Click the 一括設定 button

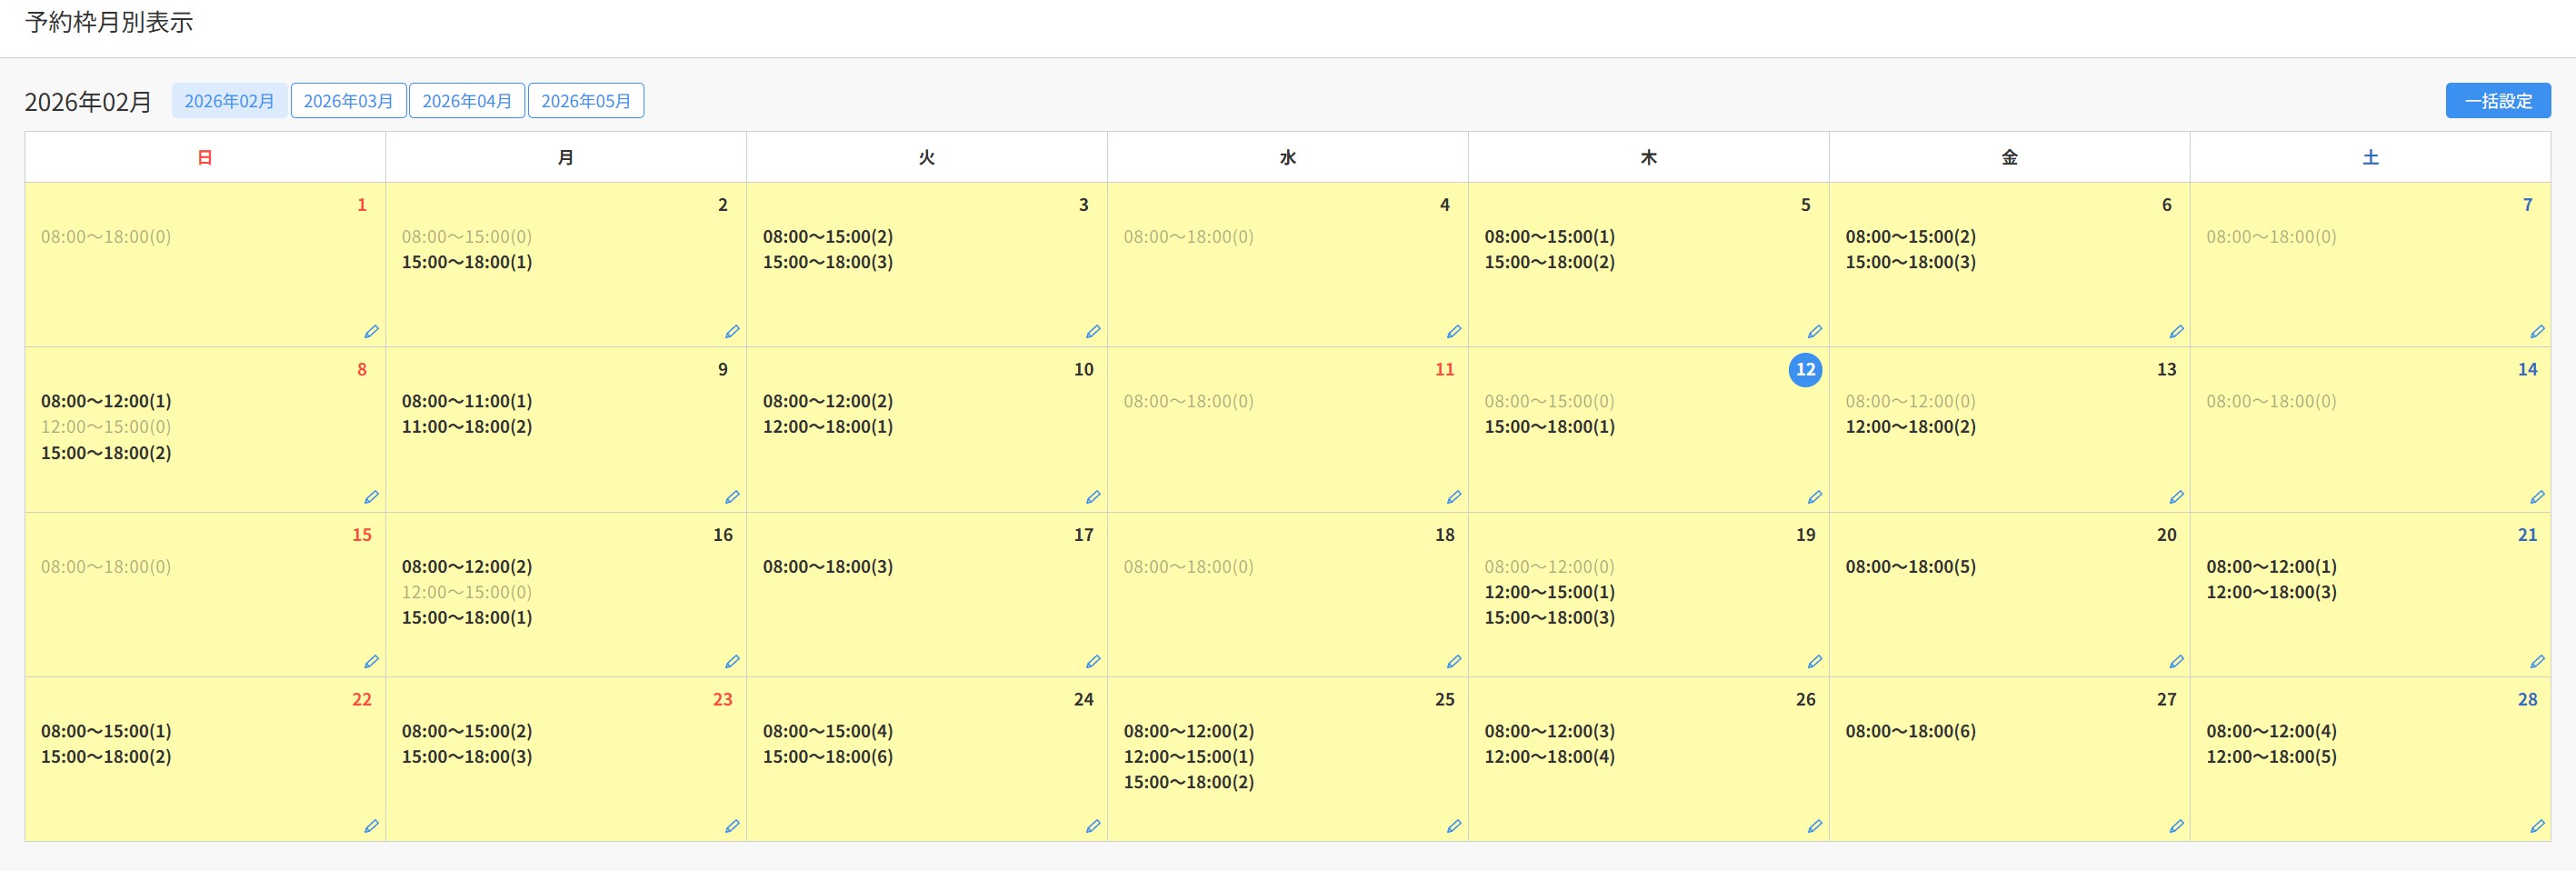[x=2497, y=101]
